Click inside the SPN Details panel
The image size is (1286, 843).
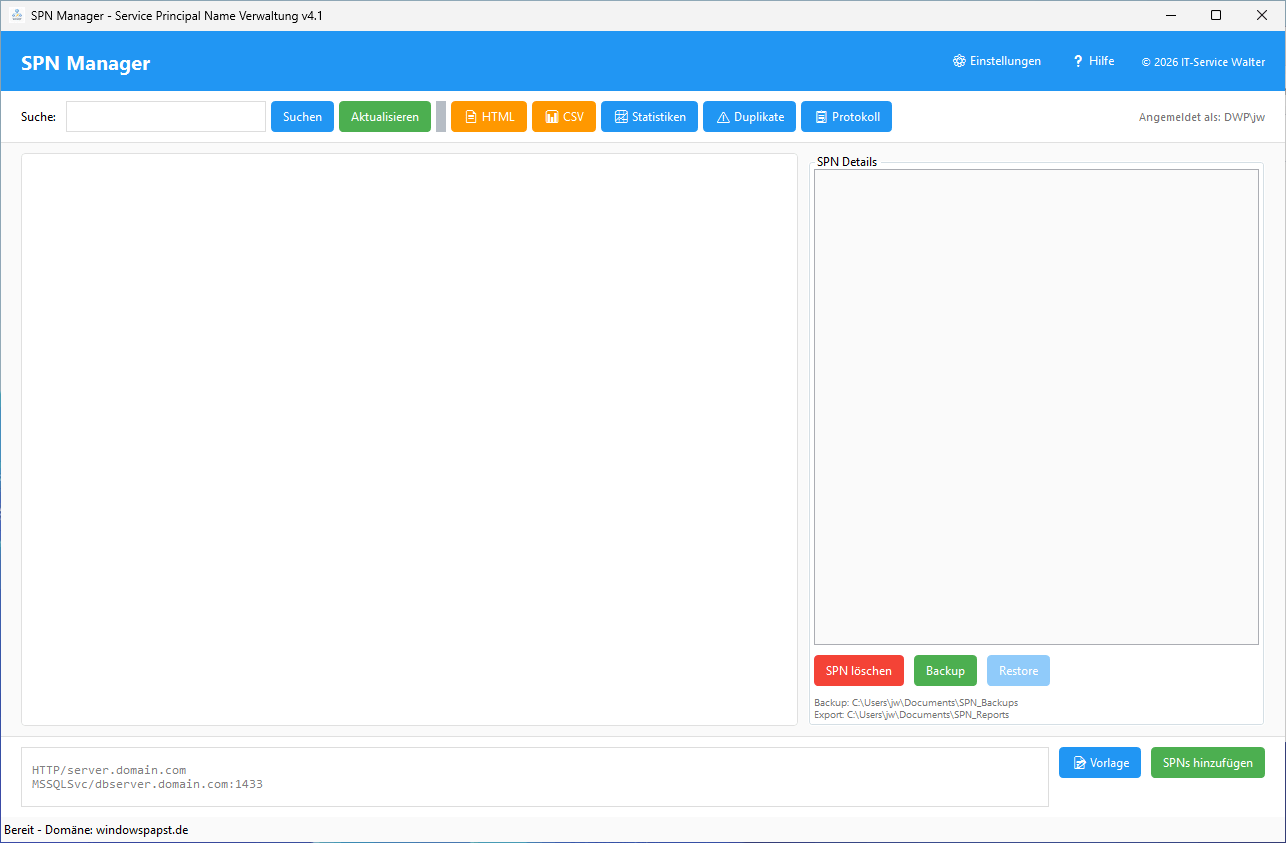(1036, 406)
